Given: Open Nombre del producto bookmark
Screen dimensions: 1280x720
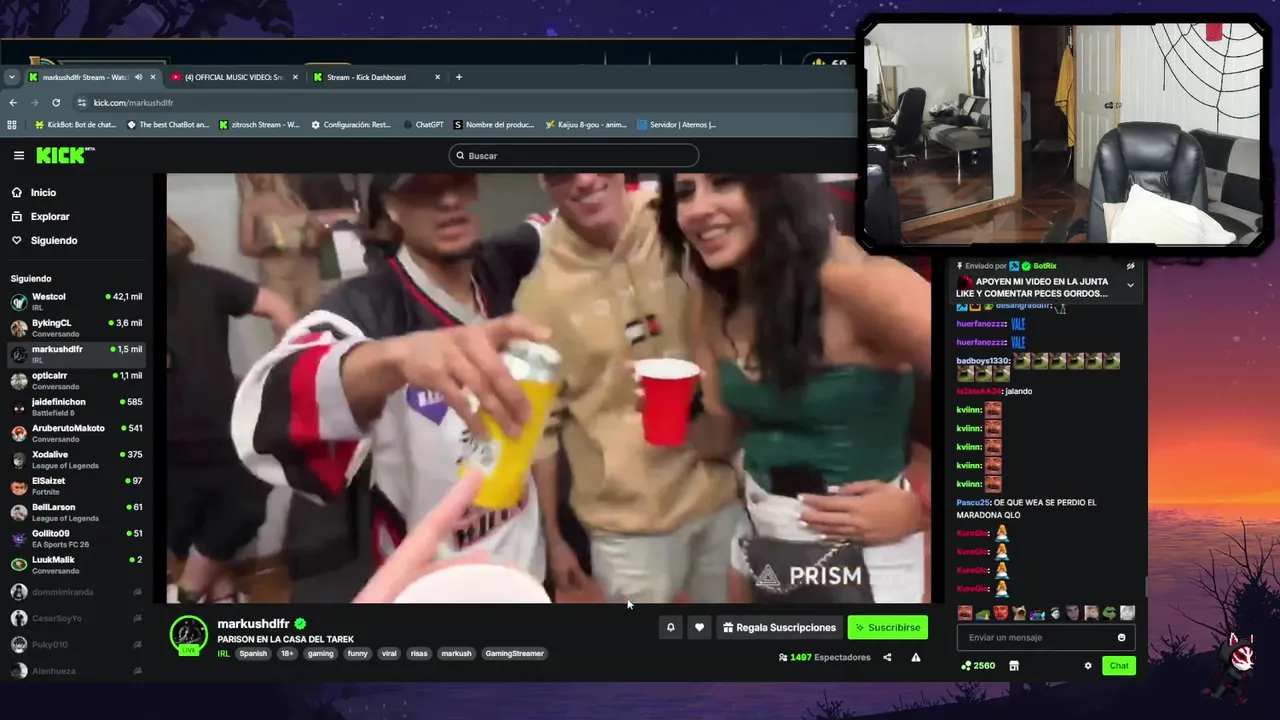Looking at the screenshot, I should (494, 125).
